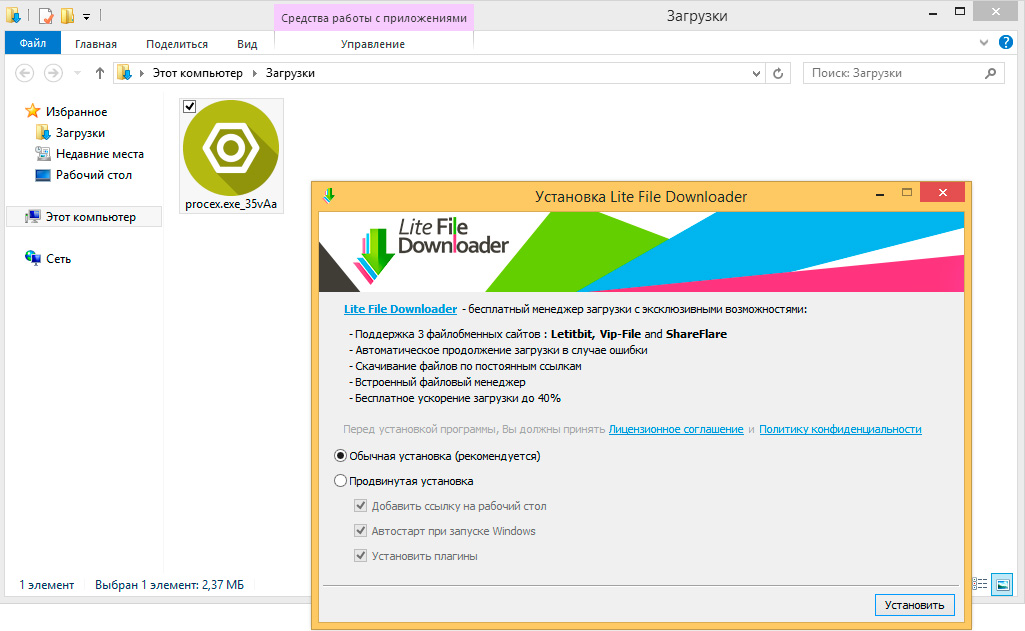Uncheck the procex.exe_35vAa selection checkbox

coord(190,106)
